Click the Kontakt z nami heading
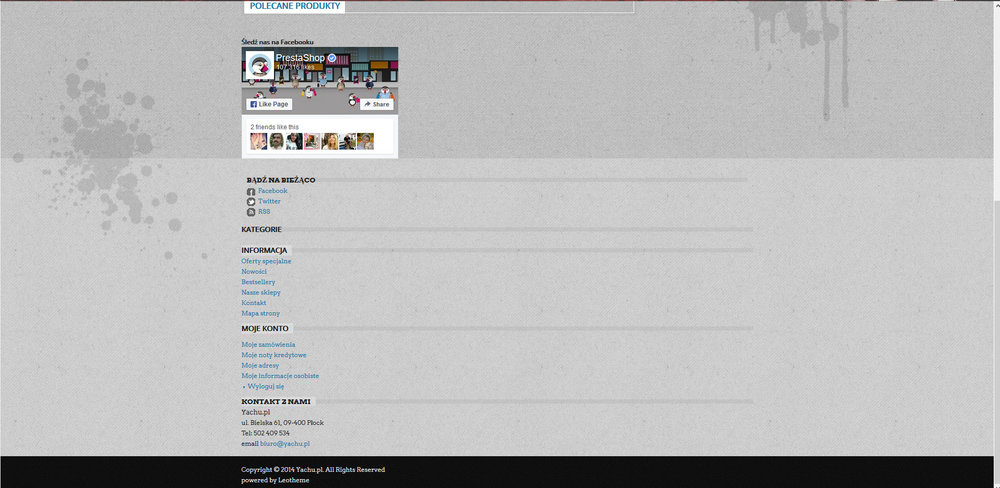This screenshot has width=1000, height=488. (276, 401)
